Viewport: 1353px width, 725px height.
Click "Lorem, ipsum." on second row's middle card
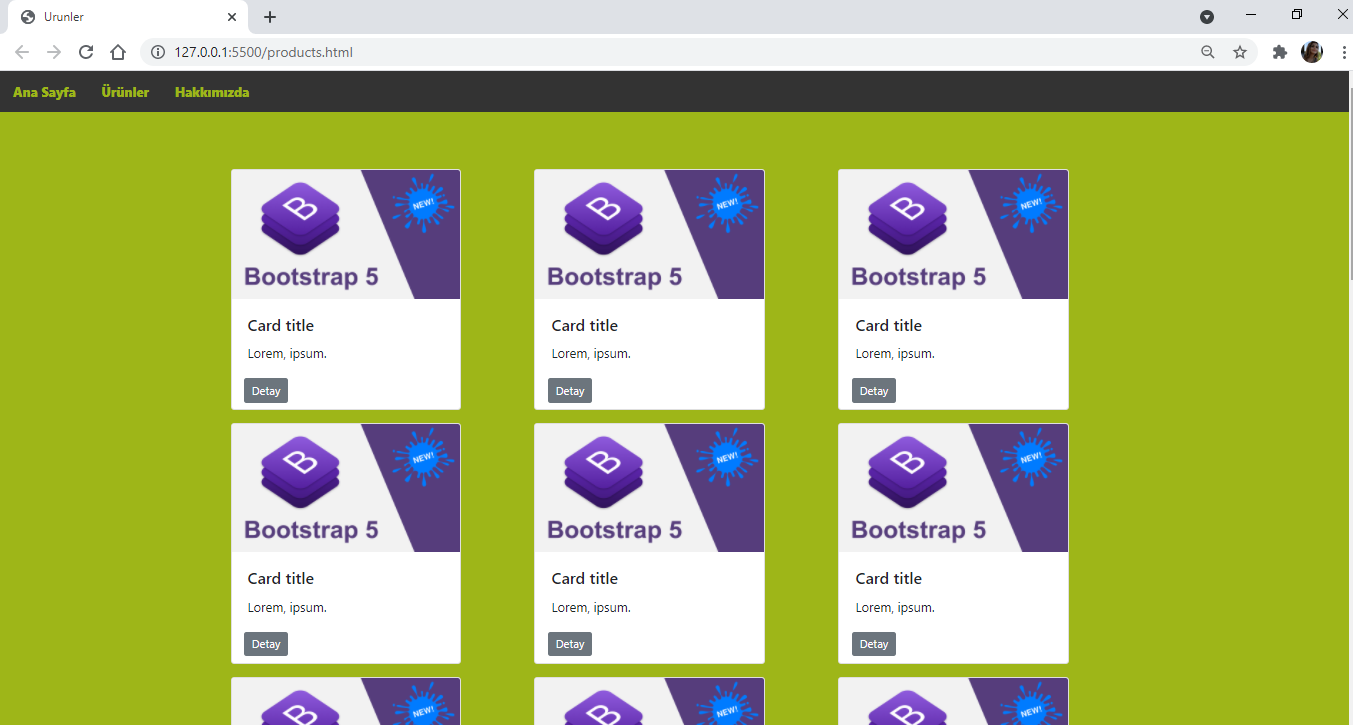591,608
